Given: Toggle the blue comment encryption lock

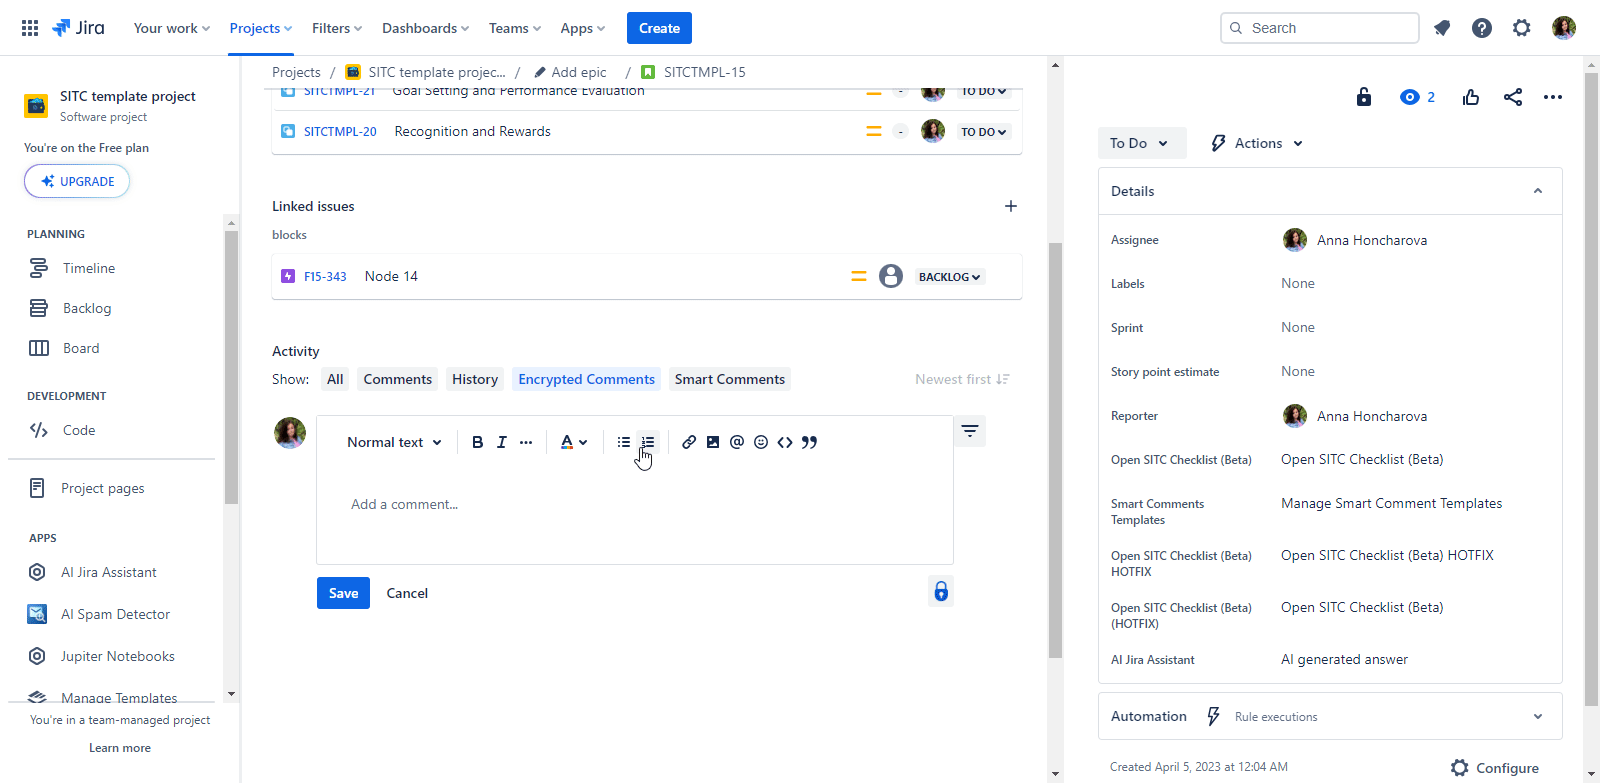Looking at the screenshot, I should [941, 591].
